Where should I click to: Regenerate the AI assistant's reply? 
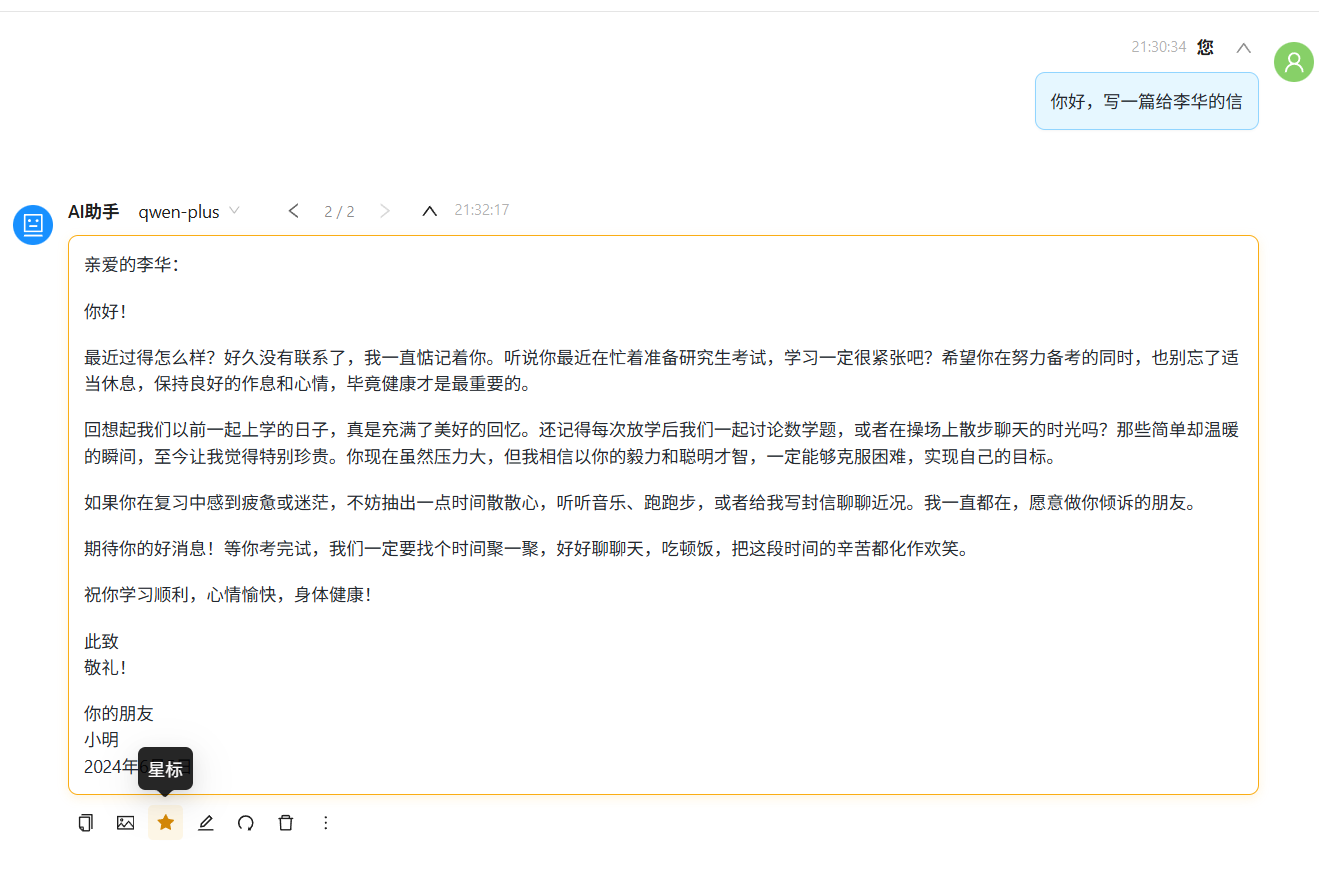tap(246, 822)
